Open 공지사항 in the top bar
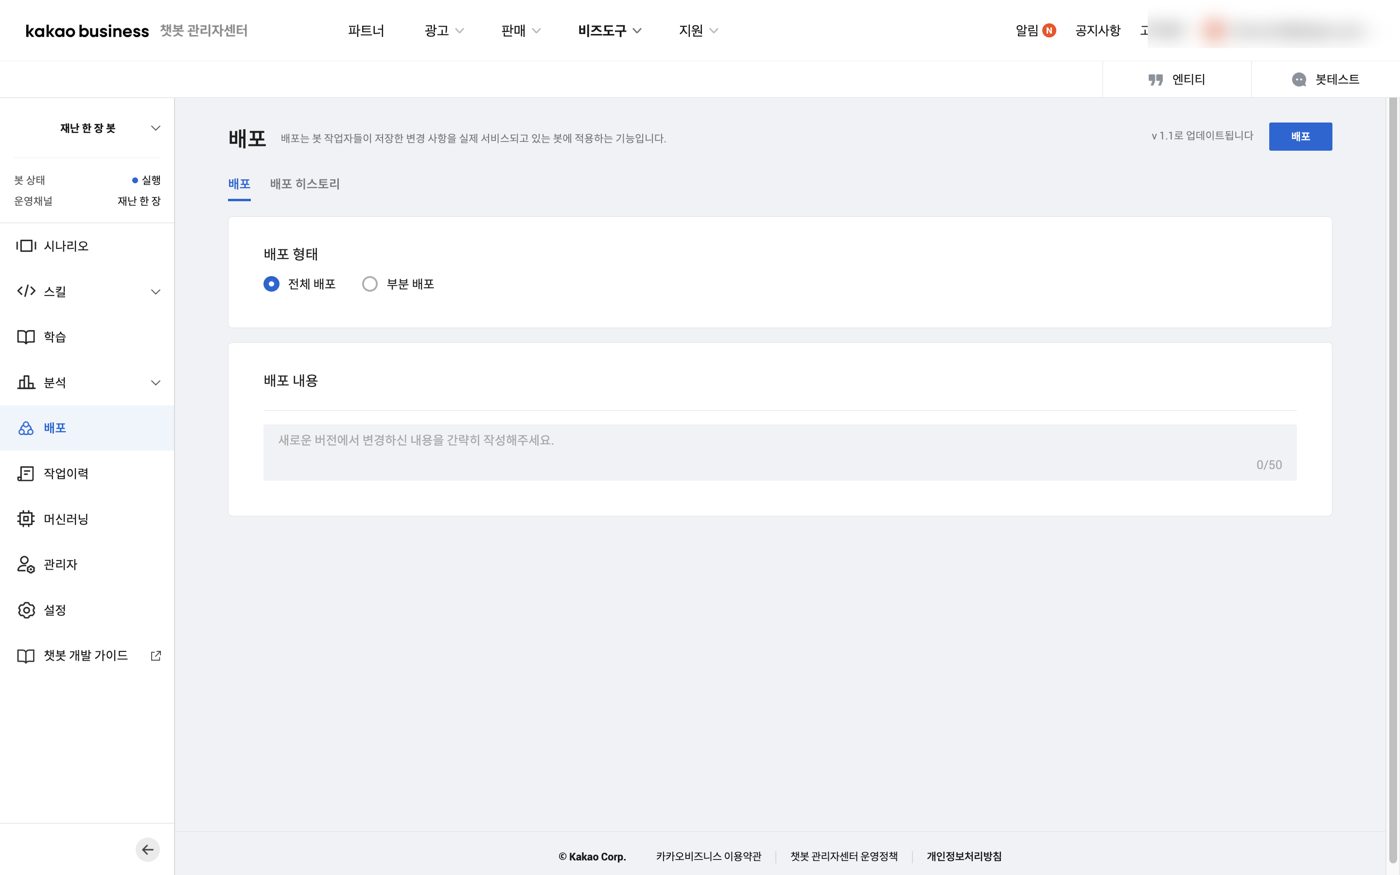Image resolution: width=1400 pixels, height=875 pixels. pyautogui.click(x=1098, y=31)
